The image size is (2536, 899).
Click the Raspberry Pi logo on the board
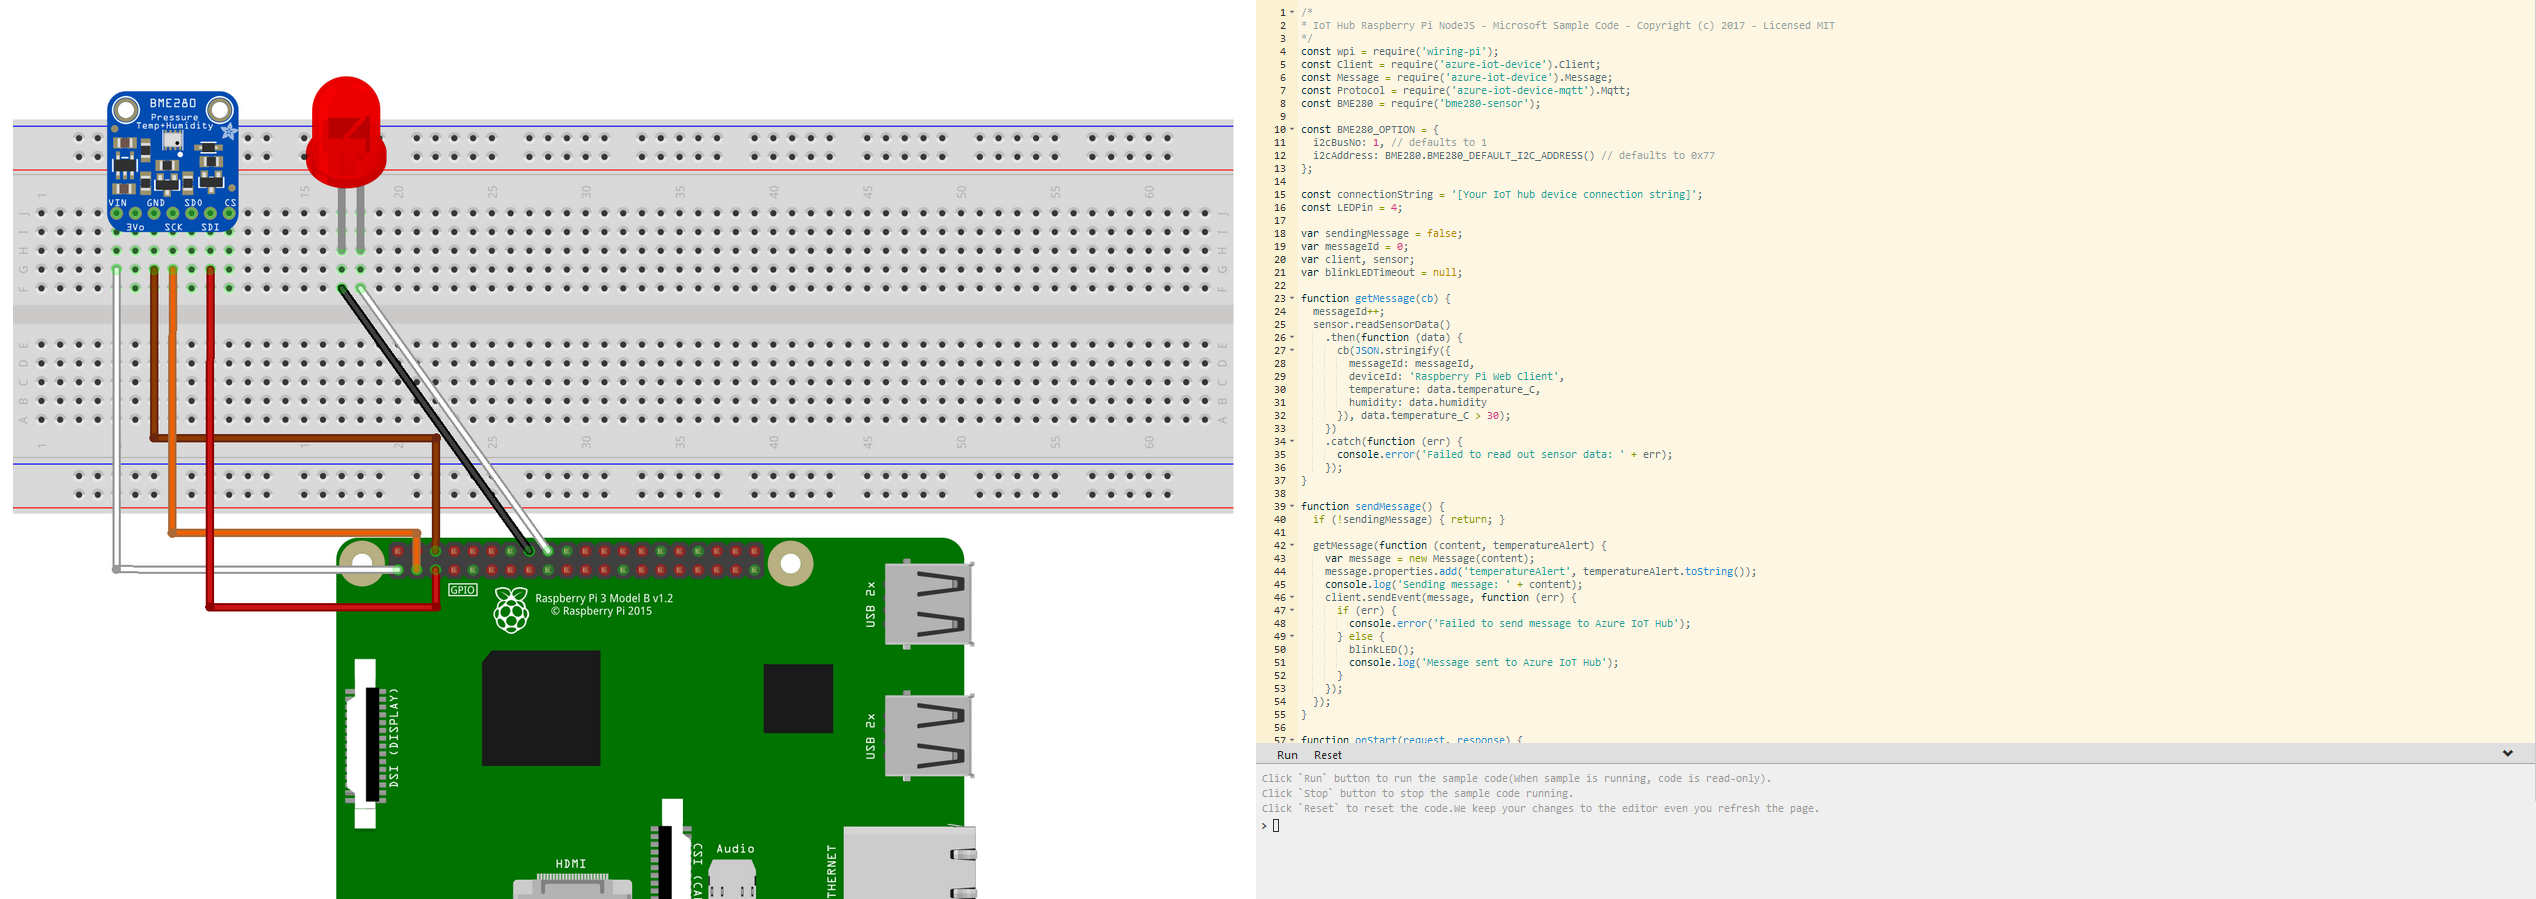click(x=511, y=609)
